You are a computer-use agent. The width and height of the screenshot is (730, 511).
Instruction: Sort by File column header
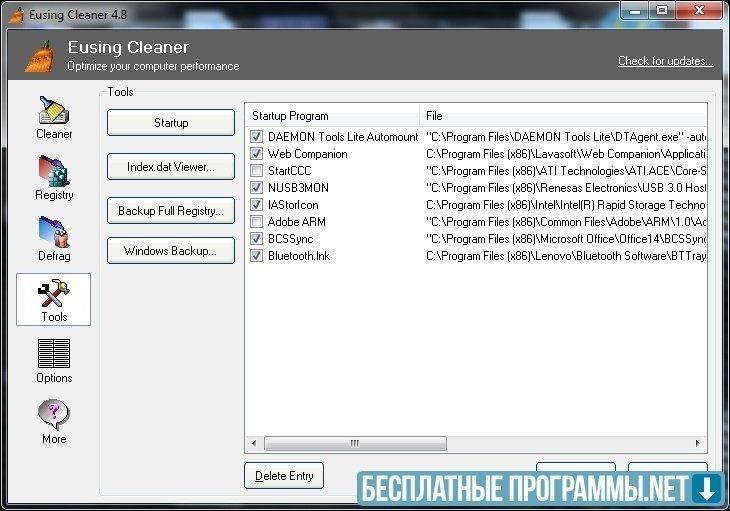tap(563, 115)
